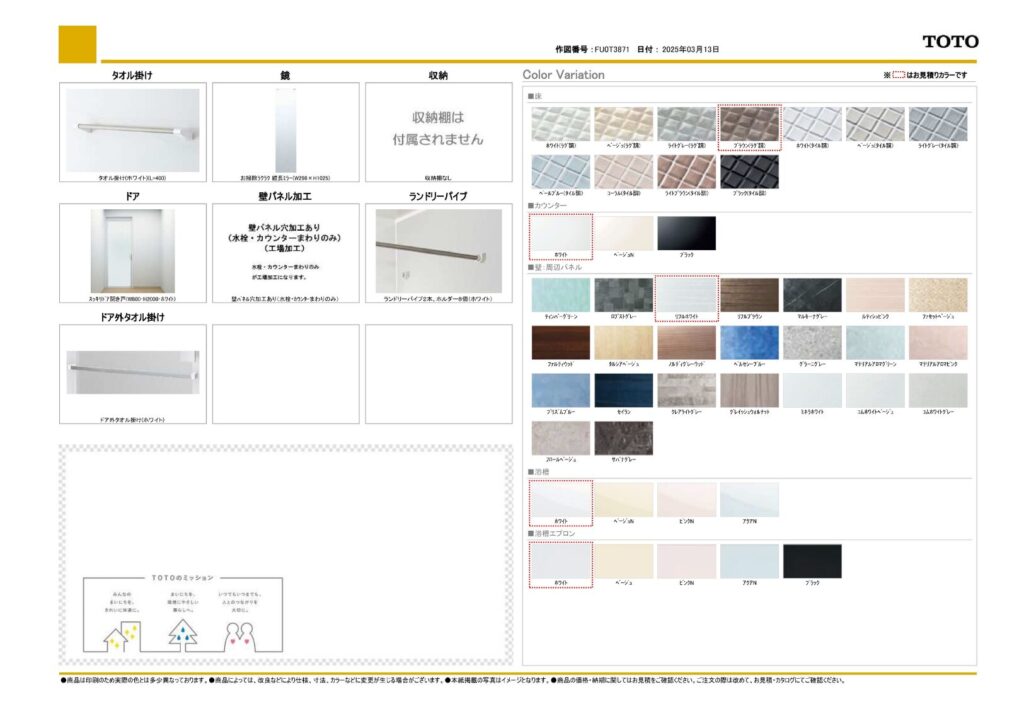1024x709 pixels.
Task: Click the water droplets illustration in the mission box
Action: (182, 630)
